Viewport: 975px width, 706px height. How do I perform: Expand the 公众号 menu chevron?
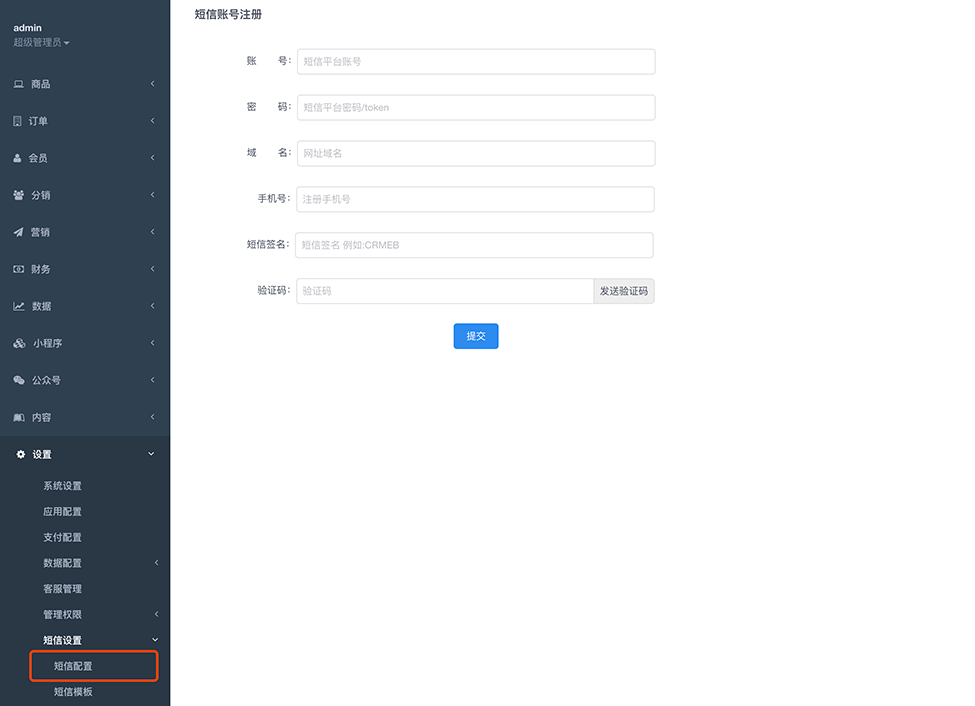pyautogui.click(x=152, y=380)
